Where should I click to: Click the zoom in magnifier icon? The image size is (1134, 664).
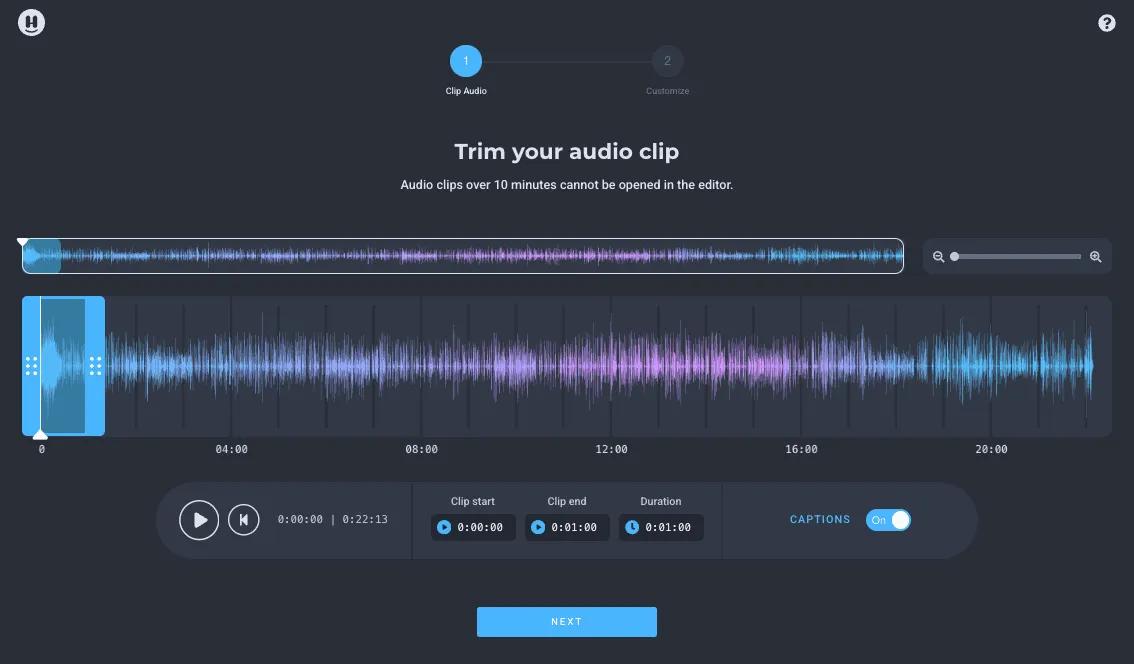click(x=1096, y=257)
